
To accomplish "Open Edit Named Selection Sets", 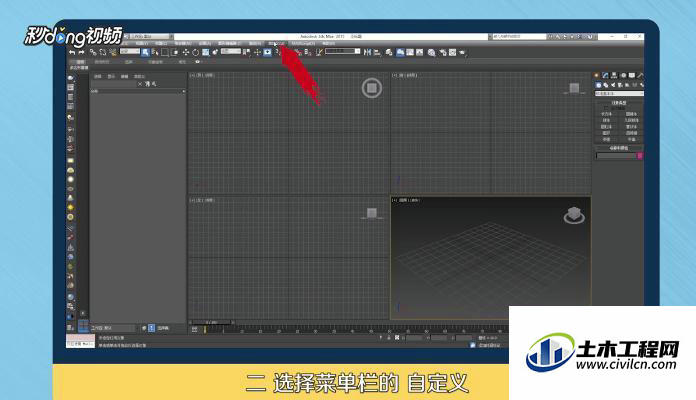I will pyautogui.click(x=319, y=52).
